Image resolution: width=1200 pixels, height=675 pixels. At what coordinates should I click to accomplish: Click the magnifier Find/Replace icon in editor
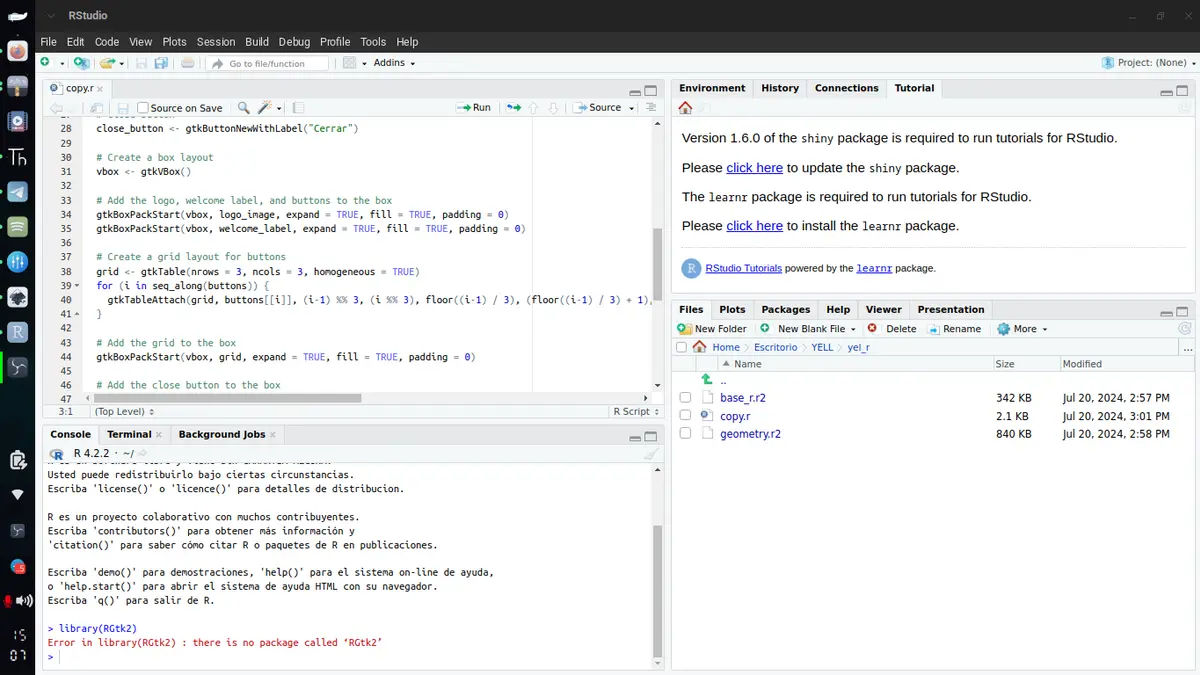click(x=243, y=108)
